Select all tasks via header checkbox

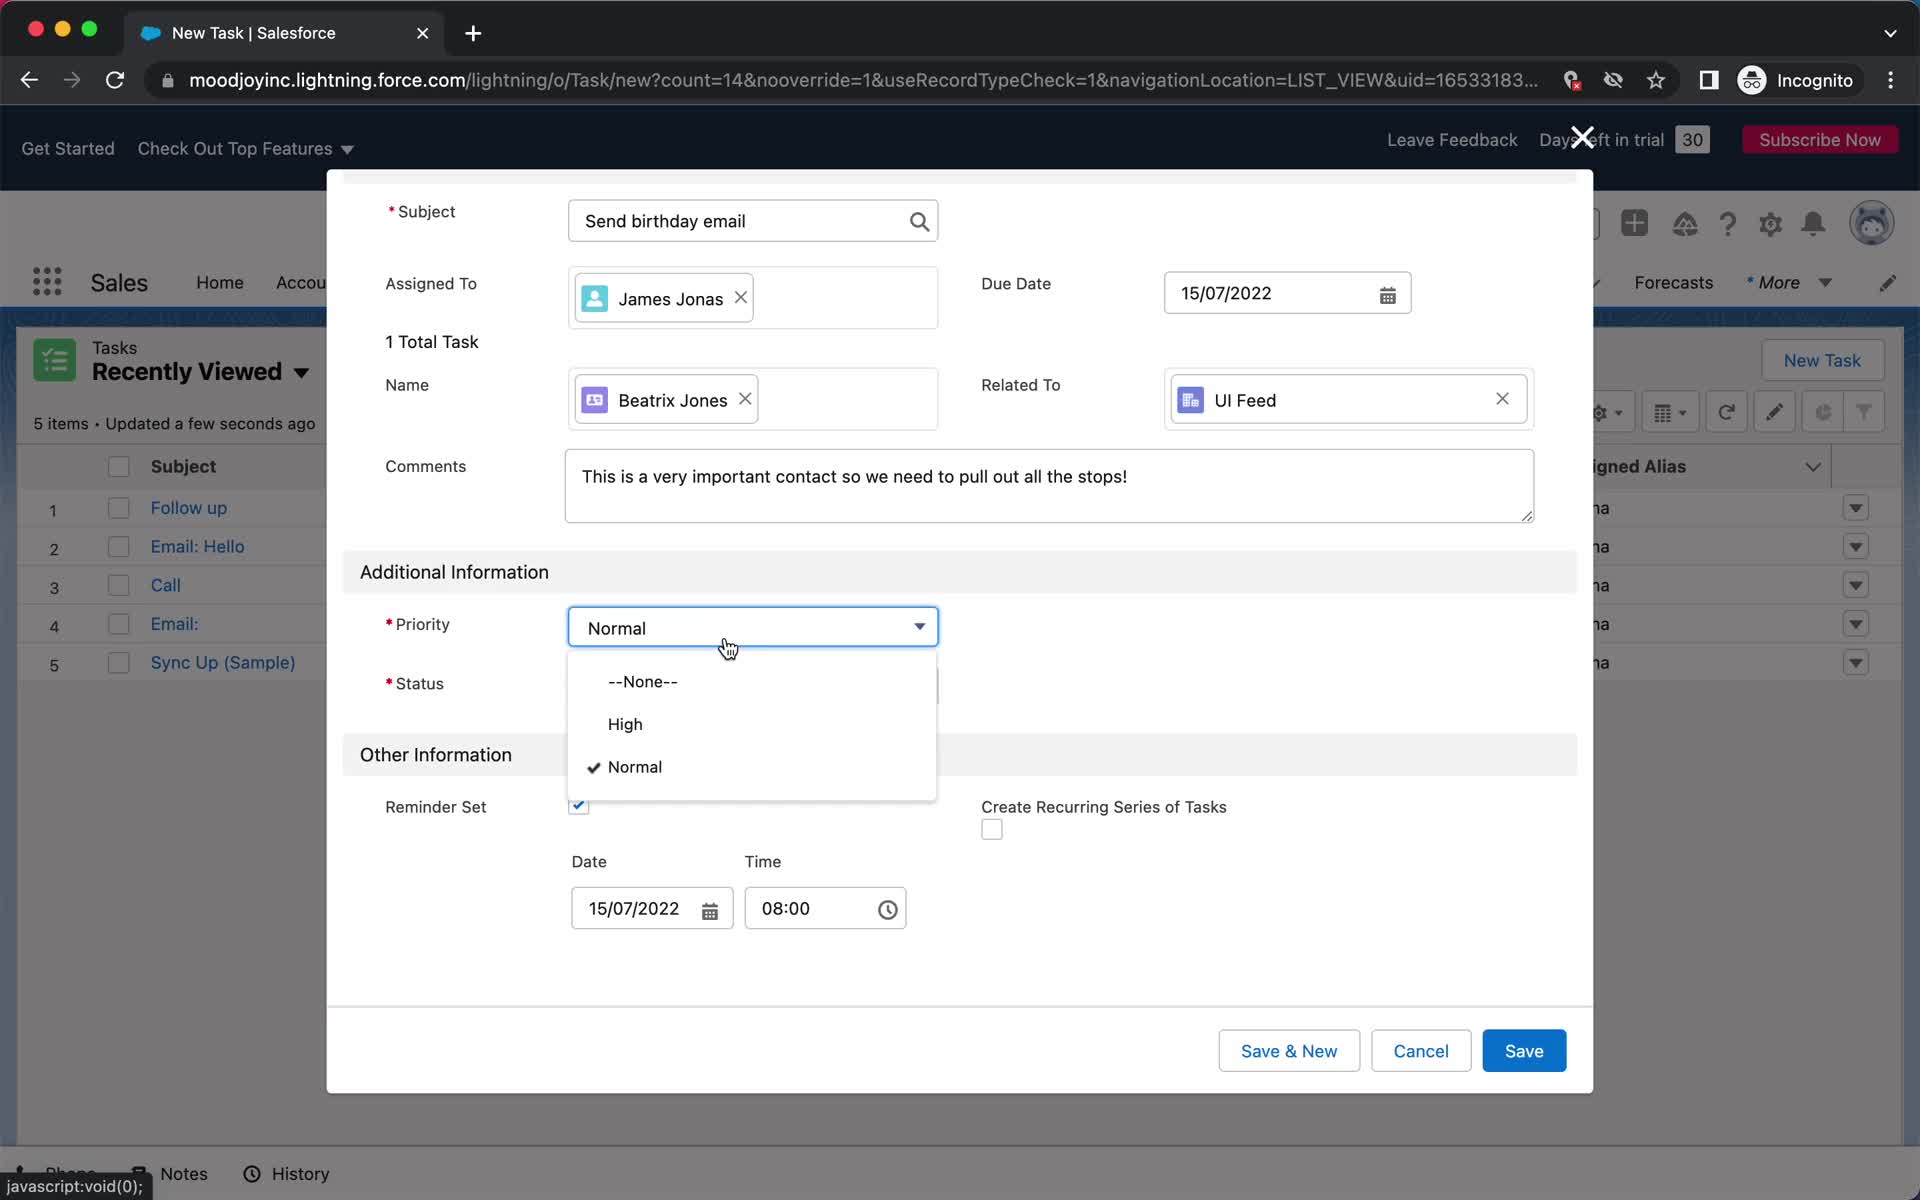[119, 467]
